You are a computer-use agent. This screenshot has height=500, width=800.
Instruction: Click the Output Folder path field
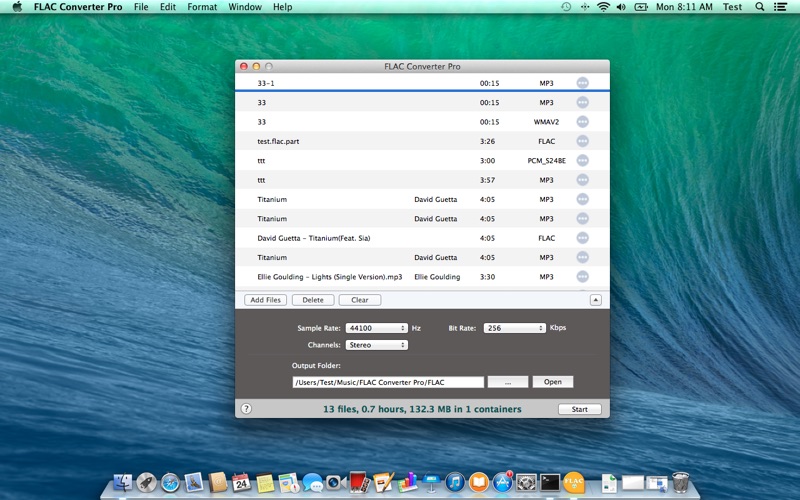[388, 382]
